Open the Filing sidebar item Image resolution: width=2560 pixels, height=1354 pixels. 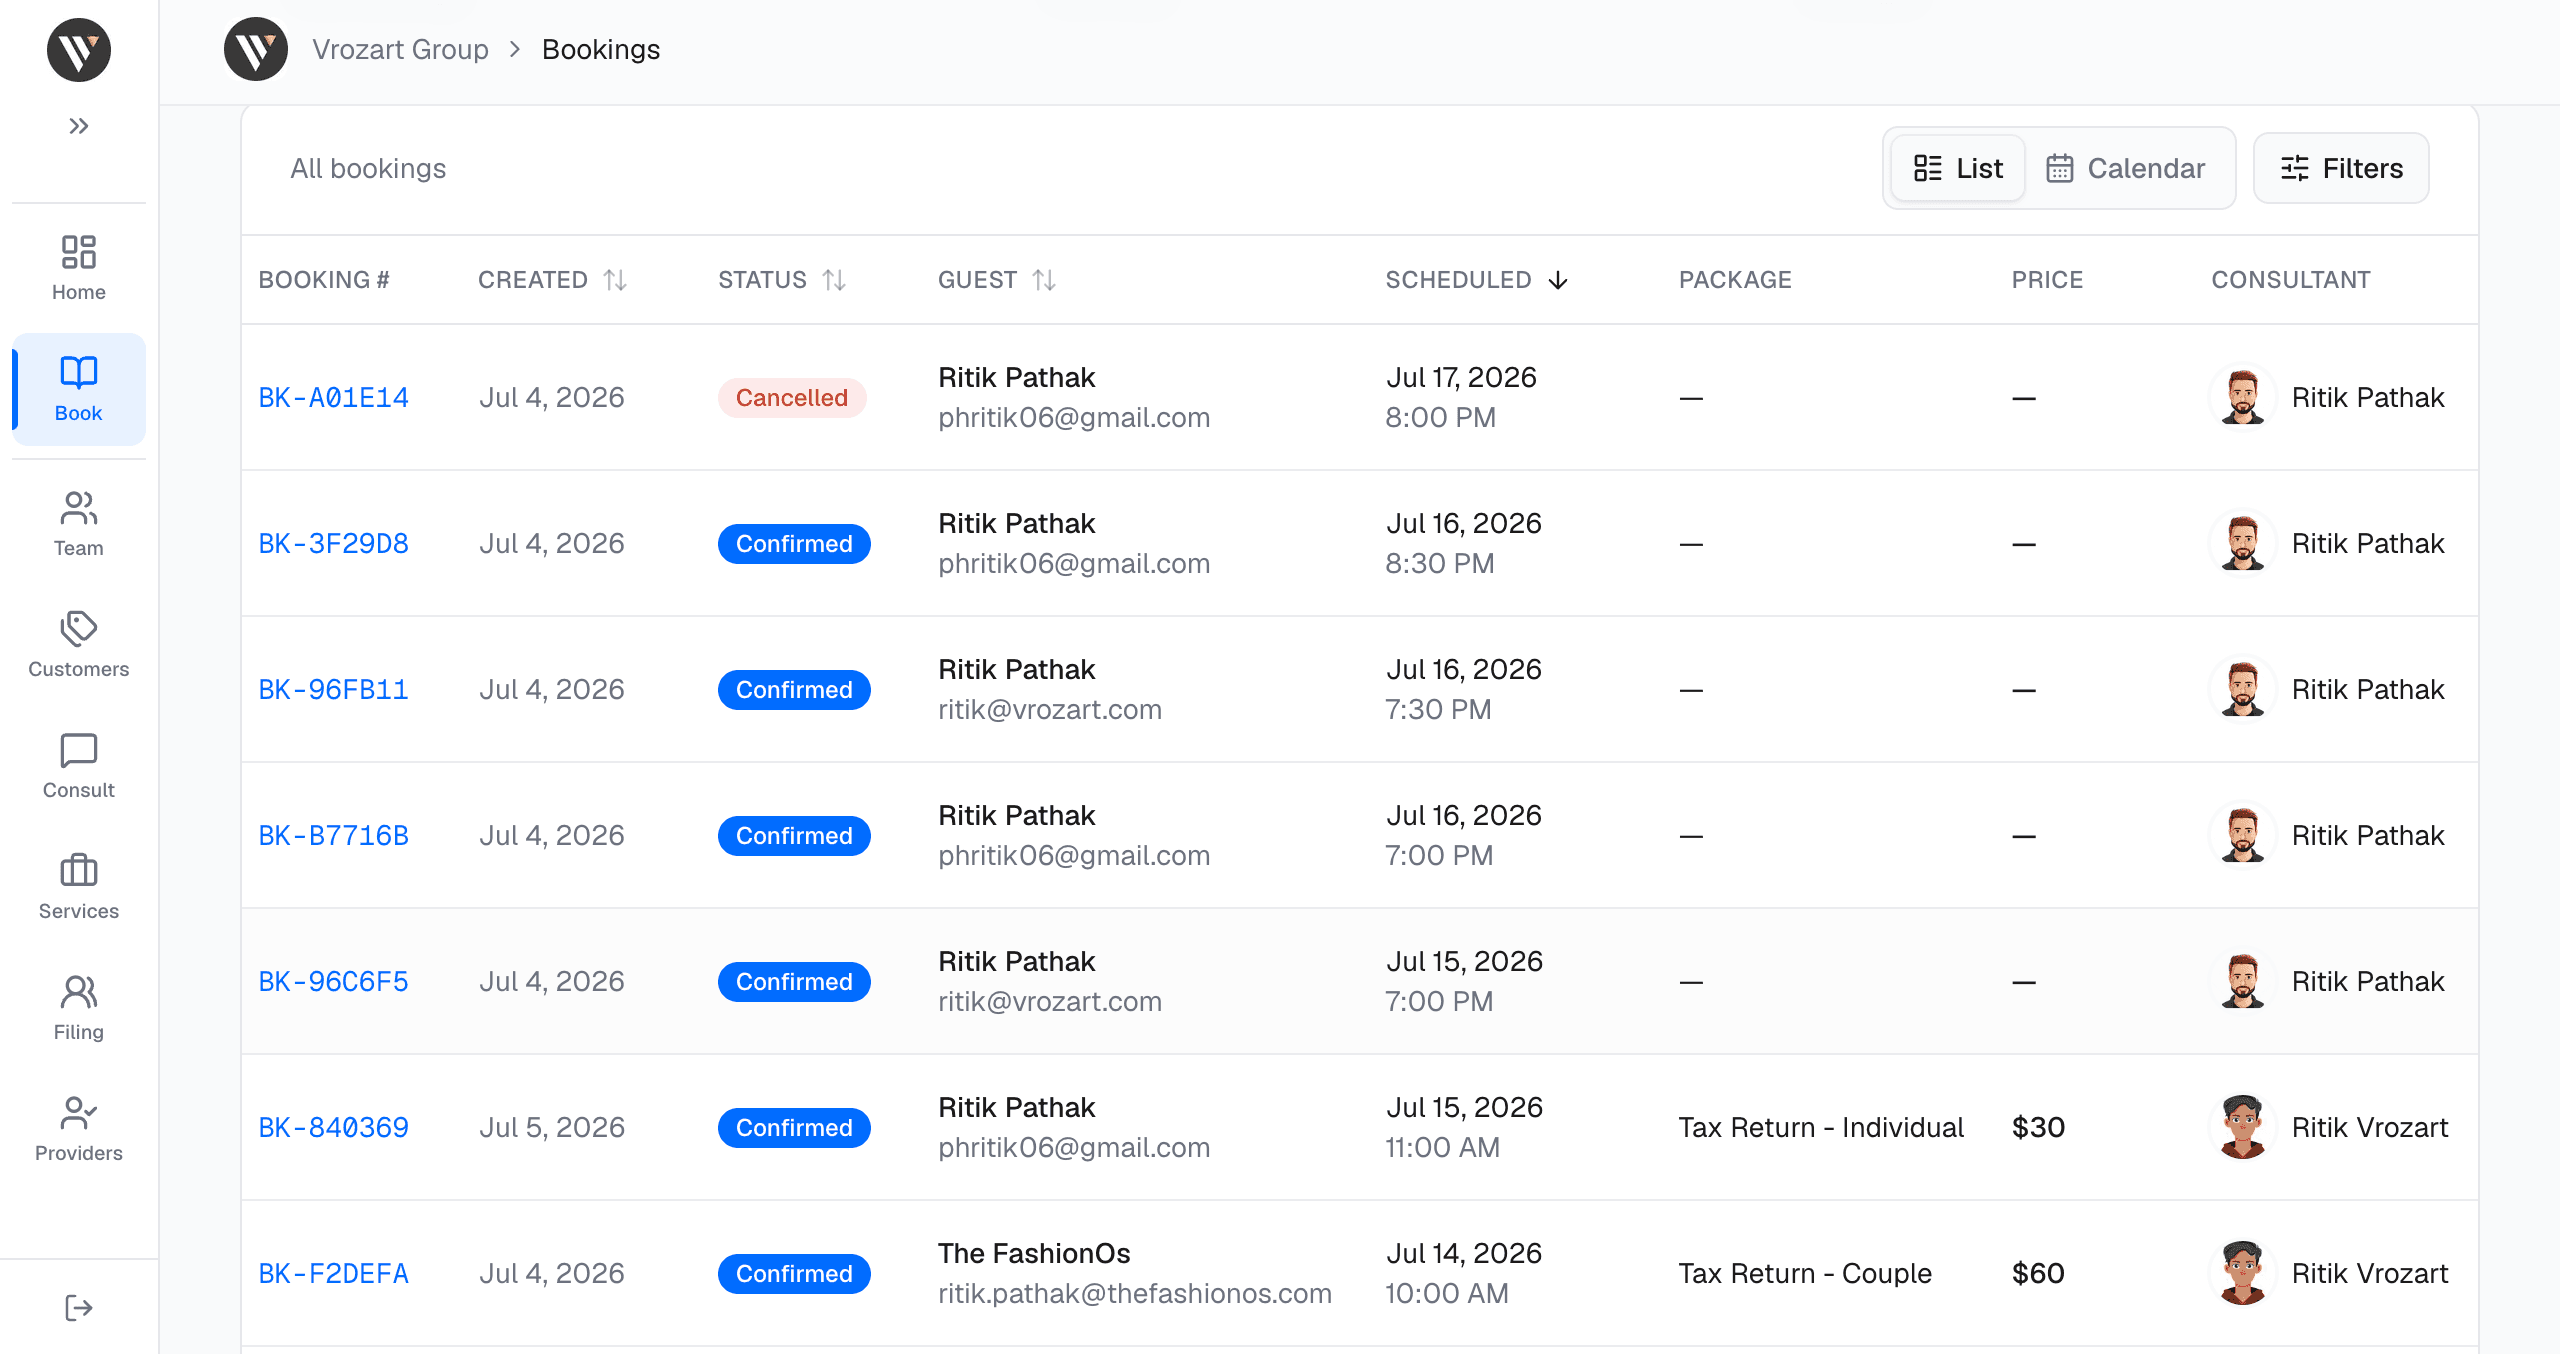pyautogui.click(x=79, y=1008)
